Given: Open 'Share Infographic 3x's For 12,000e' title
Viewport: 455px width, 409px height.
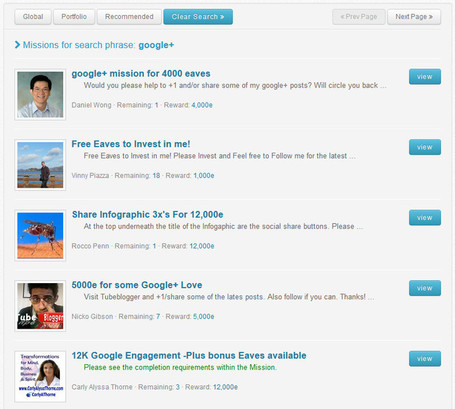Looking at the screenshot, I should [x=148, y=214].
